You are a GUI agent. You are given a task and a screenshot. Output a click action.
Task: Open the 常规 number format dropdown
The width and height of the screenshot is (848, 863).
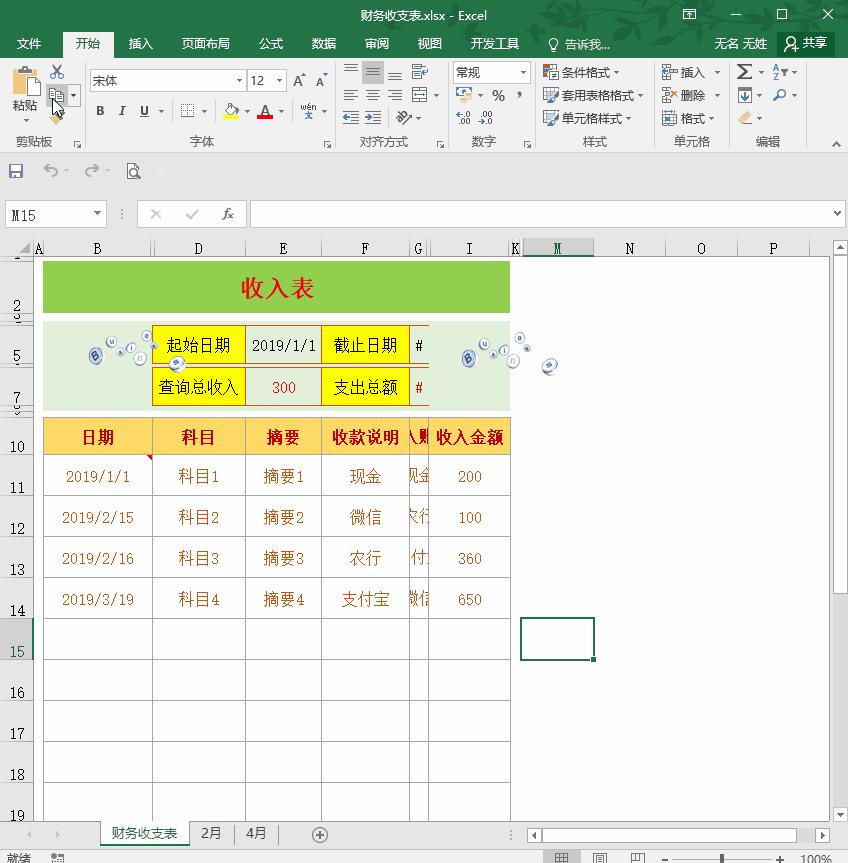coord(489,72)
